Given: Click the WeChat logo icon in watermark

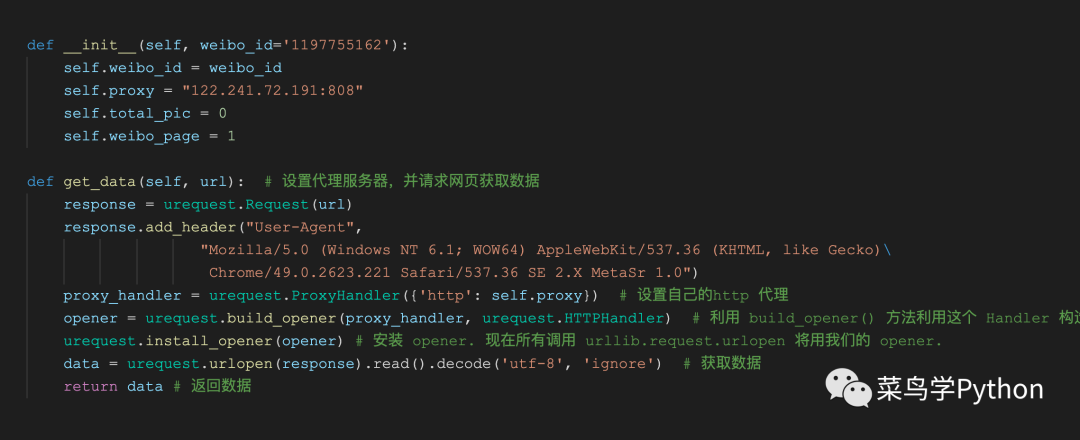Looking at the screenshot, I should click(x=847, y=387).
